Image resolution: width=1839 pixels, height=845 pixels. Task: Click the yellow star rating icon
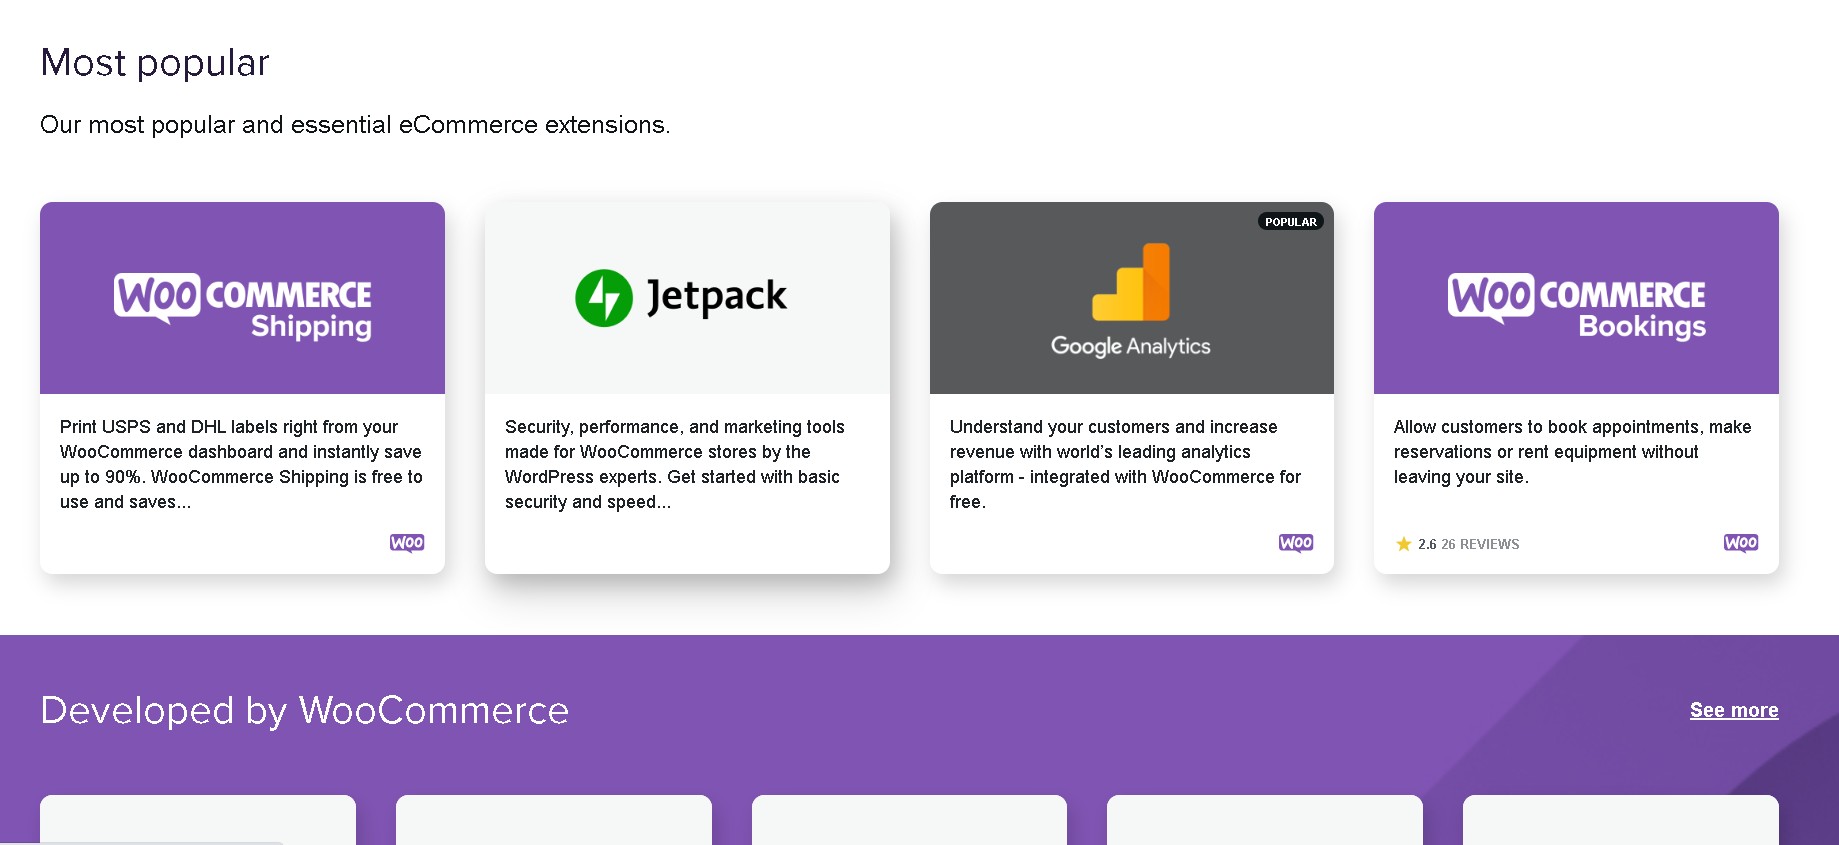[x=1403, y=544]
